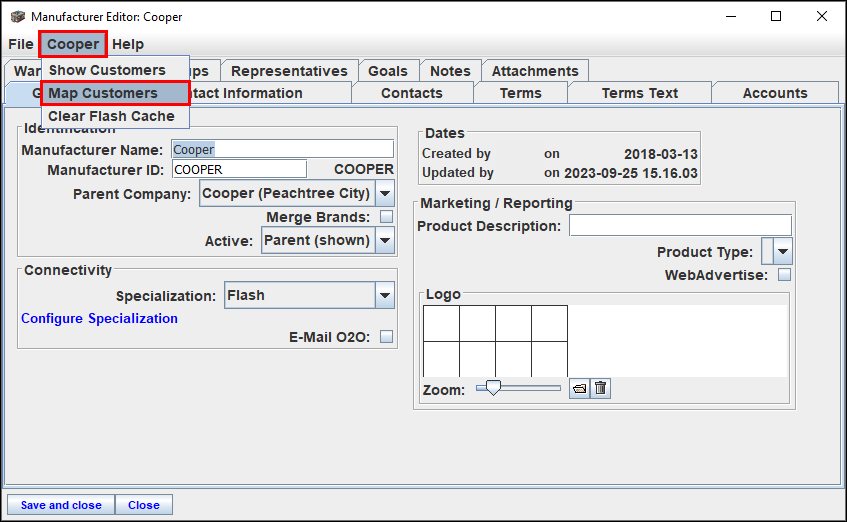The image size is (847, 522).
Task: Maximize the Manufacturer Editor window
Action: point(776,17)
